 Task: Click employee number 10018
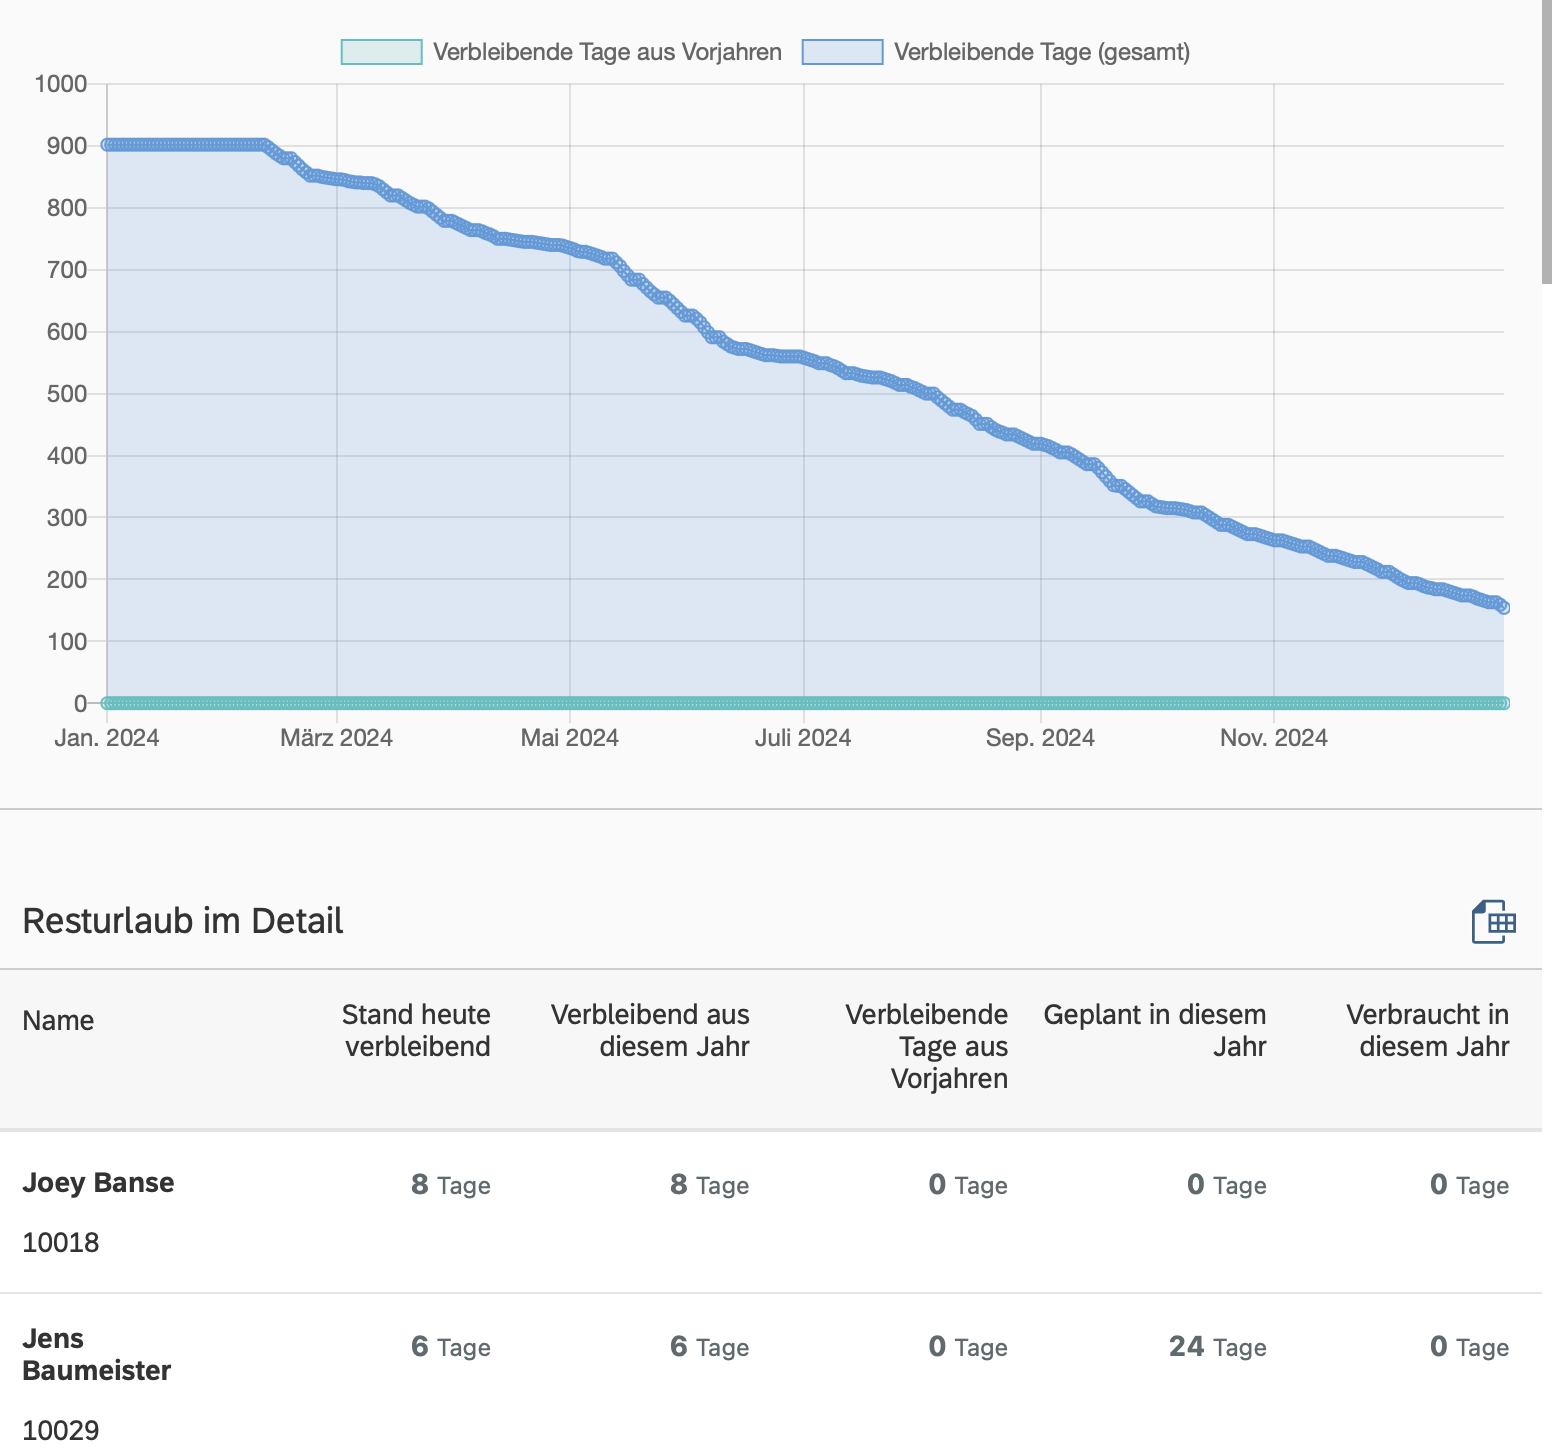coord(61,1243)
